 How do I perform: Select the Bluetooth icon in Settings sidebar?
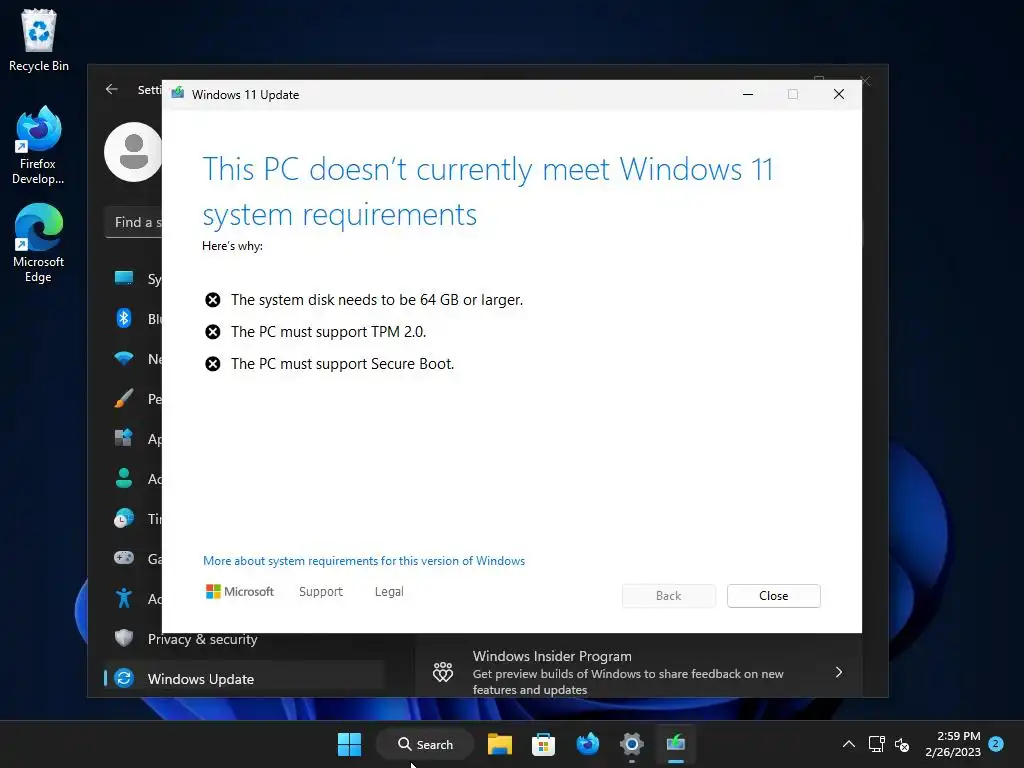123,318
